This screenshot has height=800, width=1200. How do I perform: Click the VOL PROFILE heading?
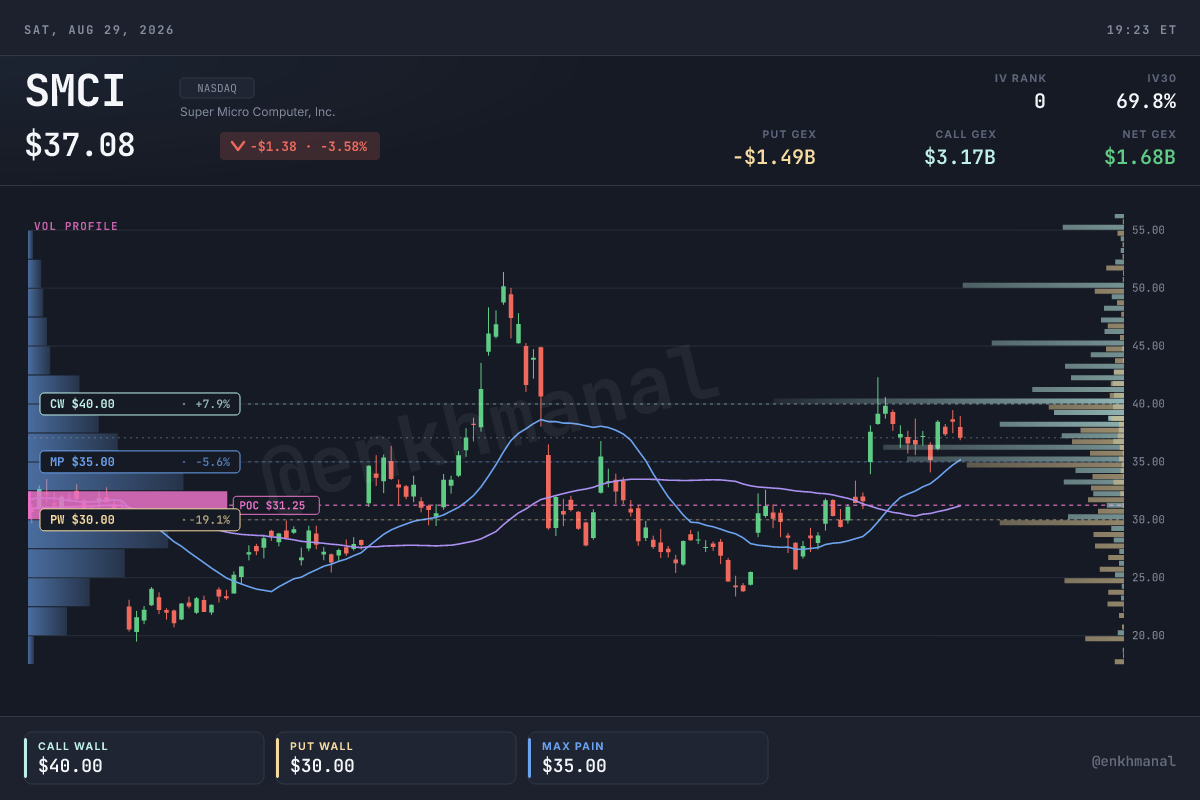point(76,227)
